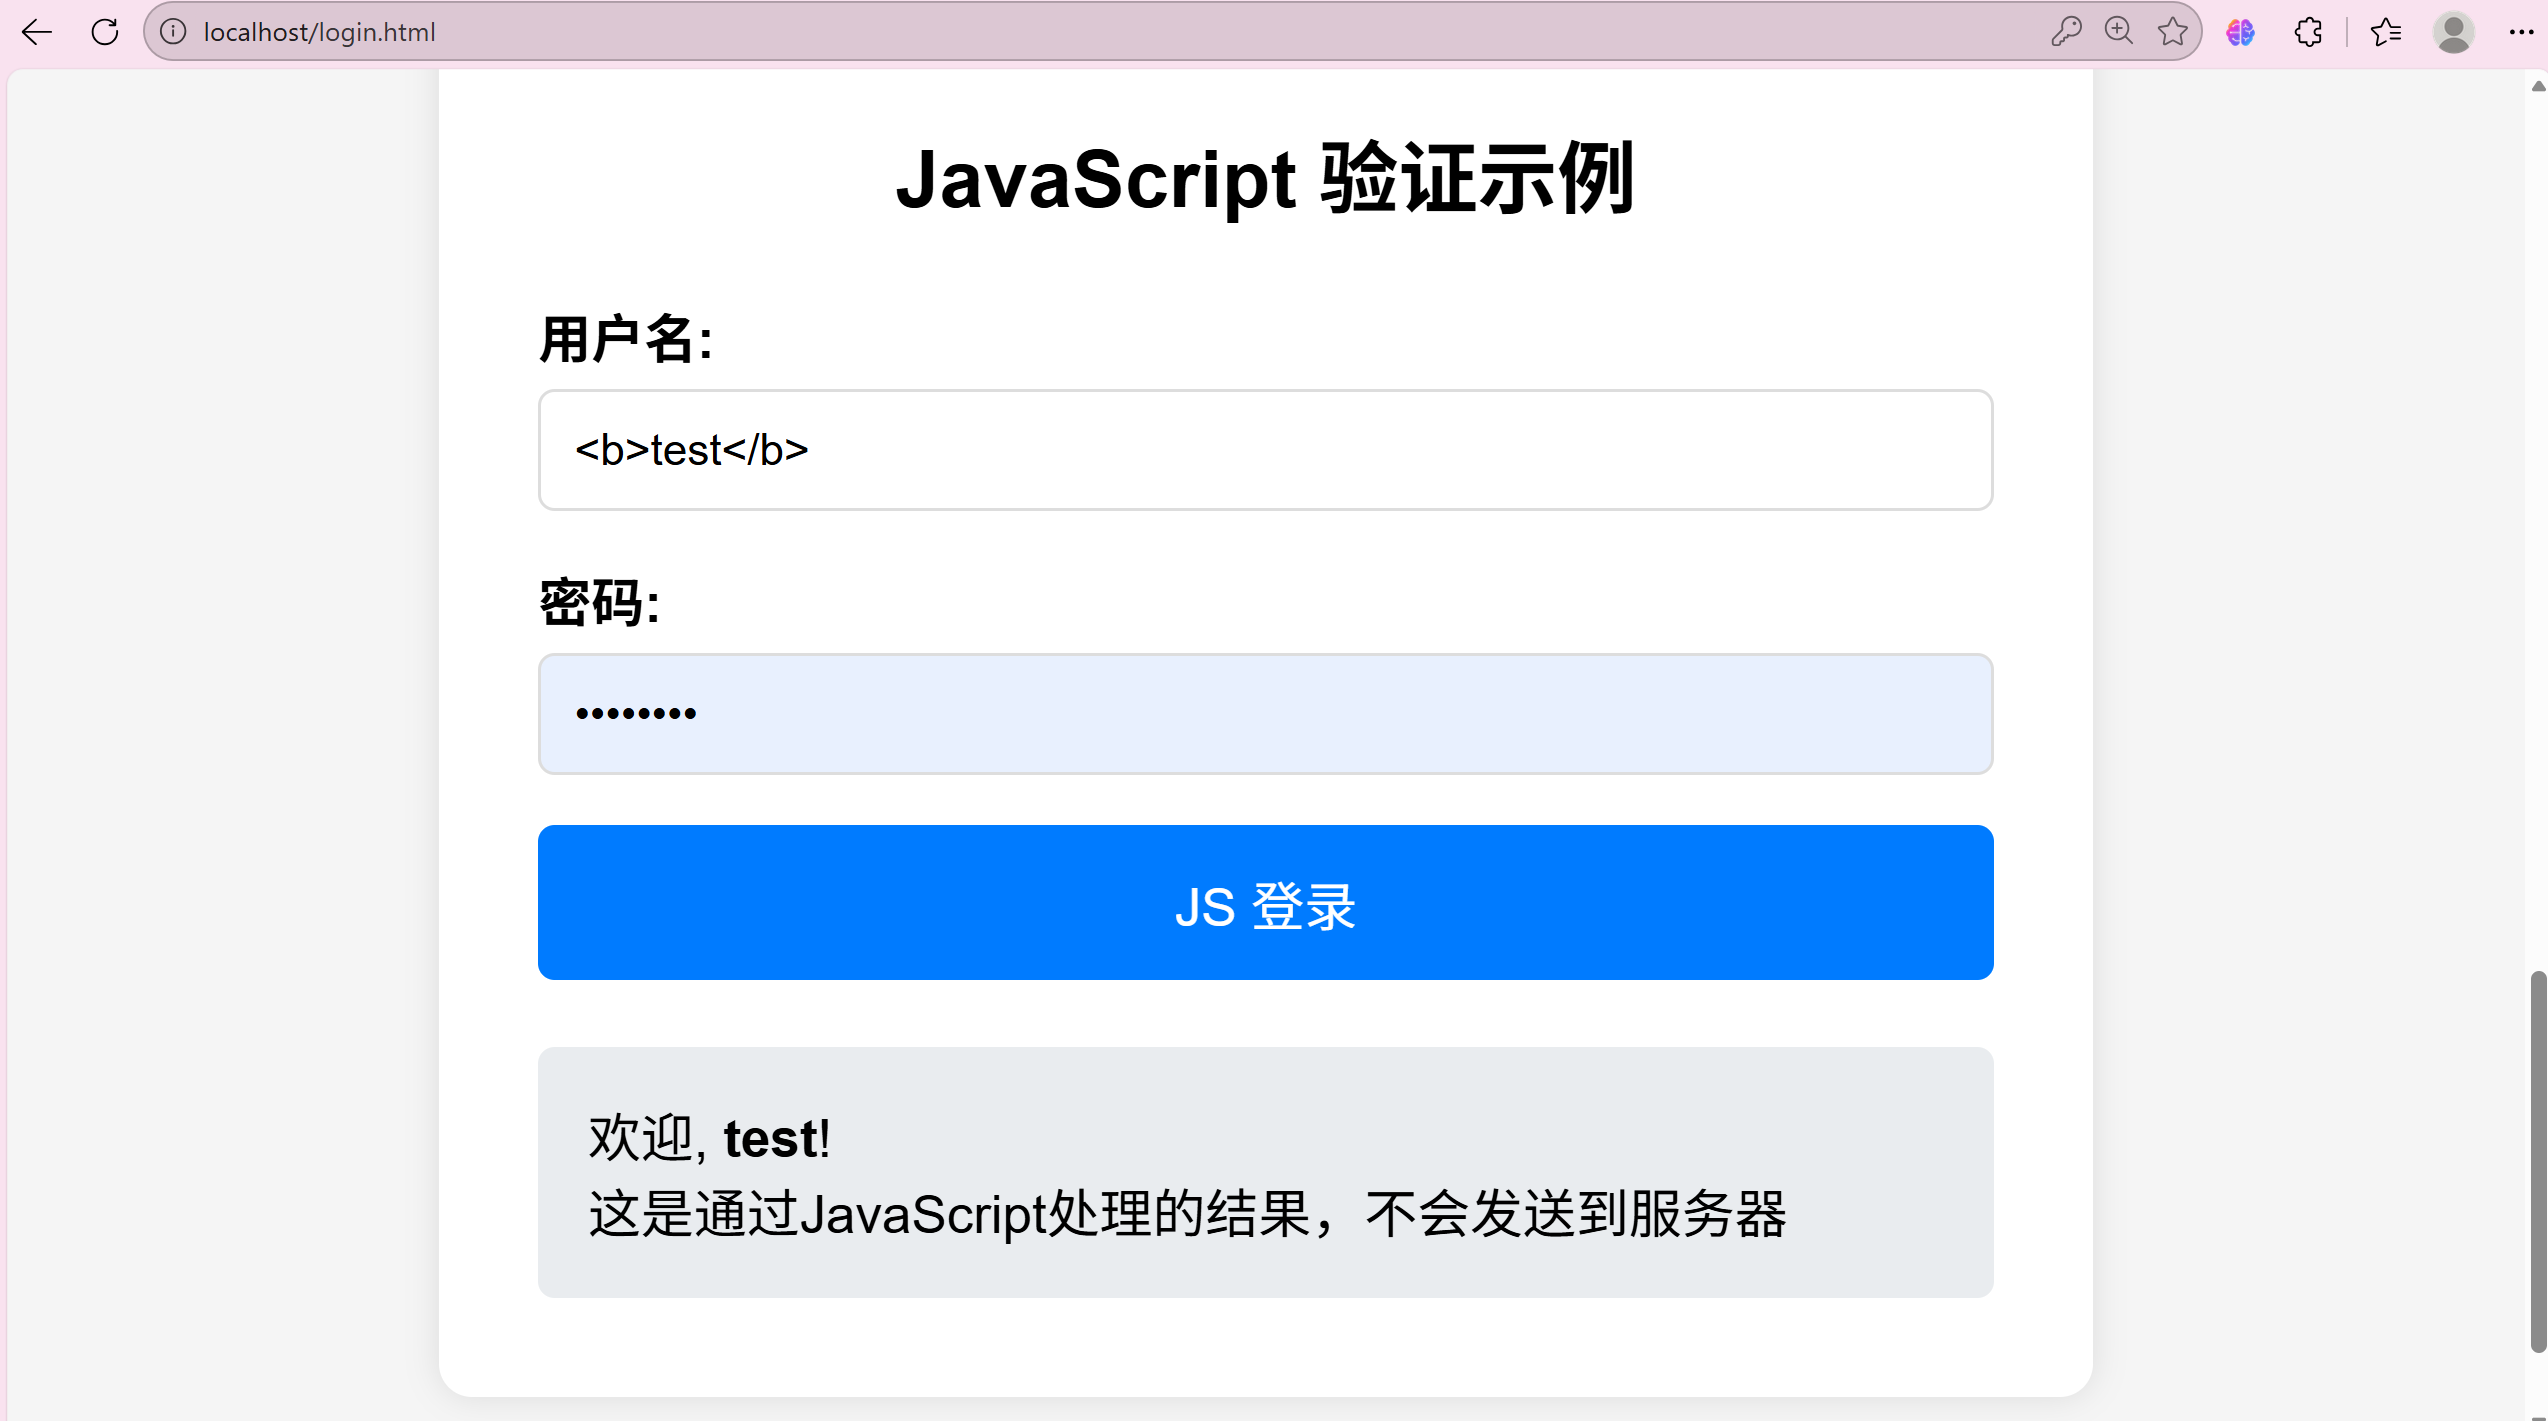Screen dimensions: 2548x1421
Task: Click the JavaScript 验证示例 heading
Action: click(1265, 180)
